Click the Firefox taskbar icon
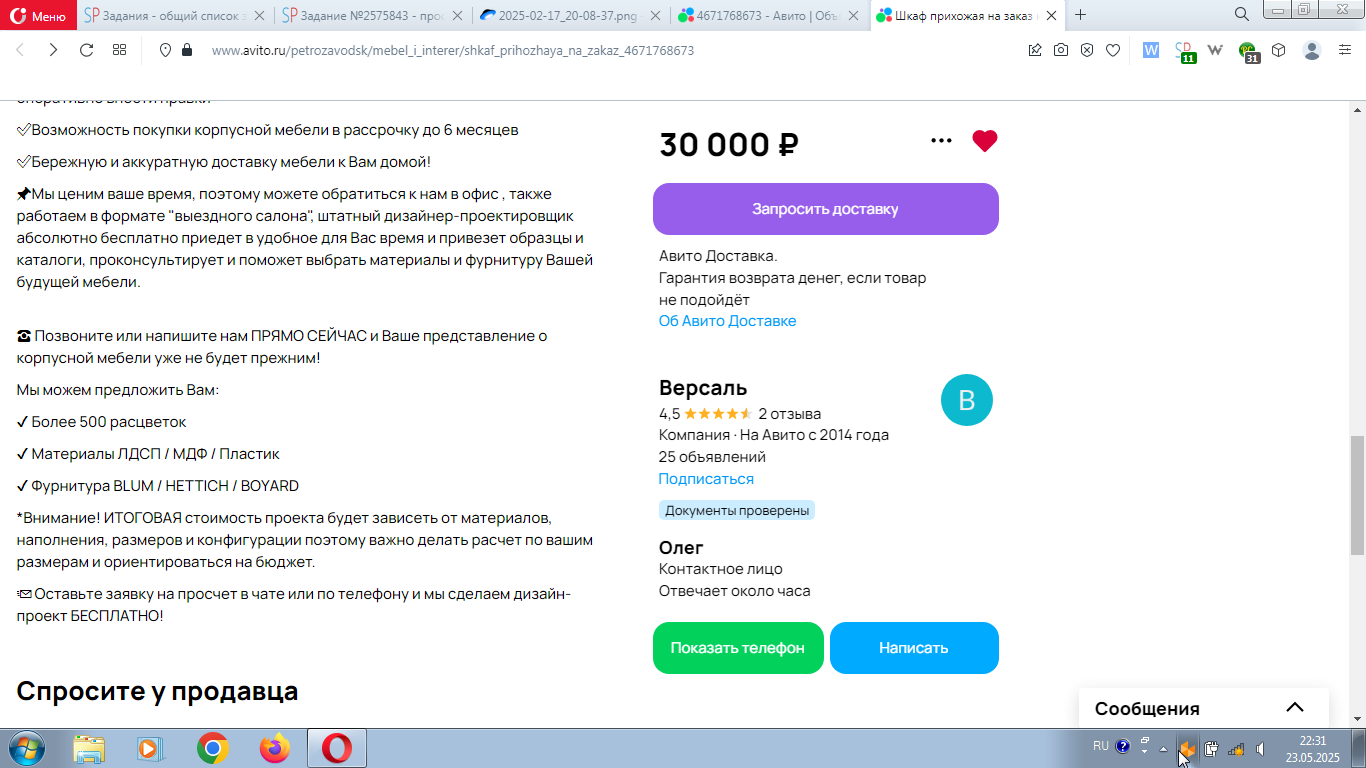This screenshot has width=1366, height=768. (x=274, y=748)
